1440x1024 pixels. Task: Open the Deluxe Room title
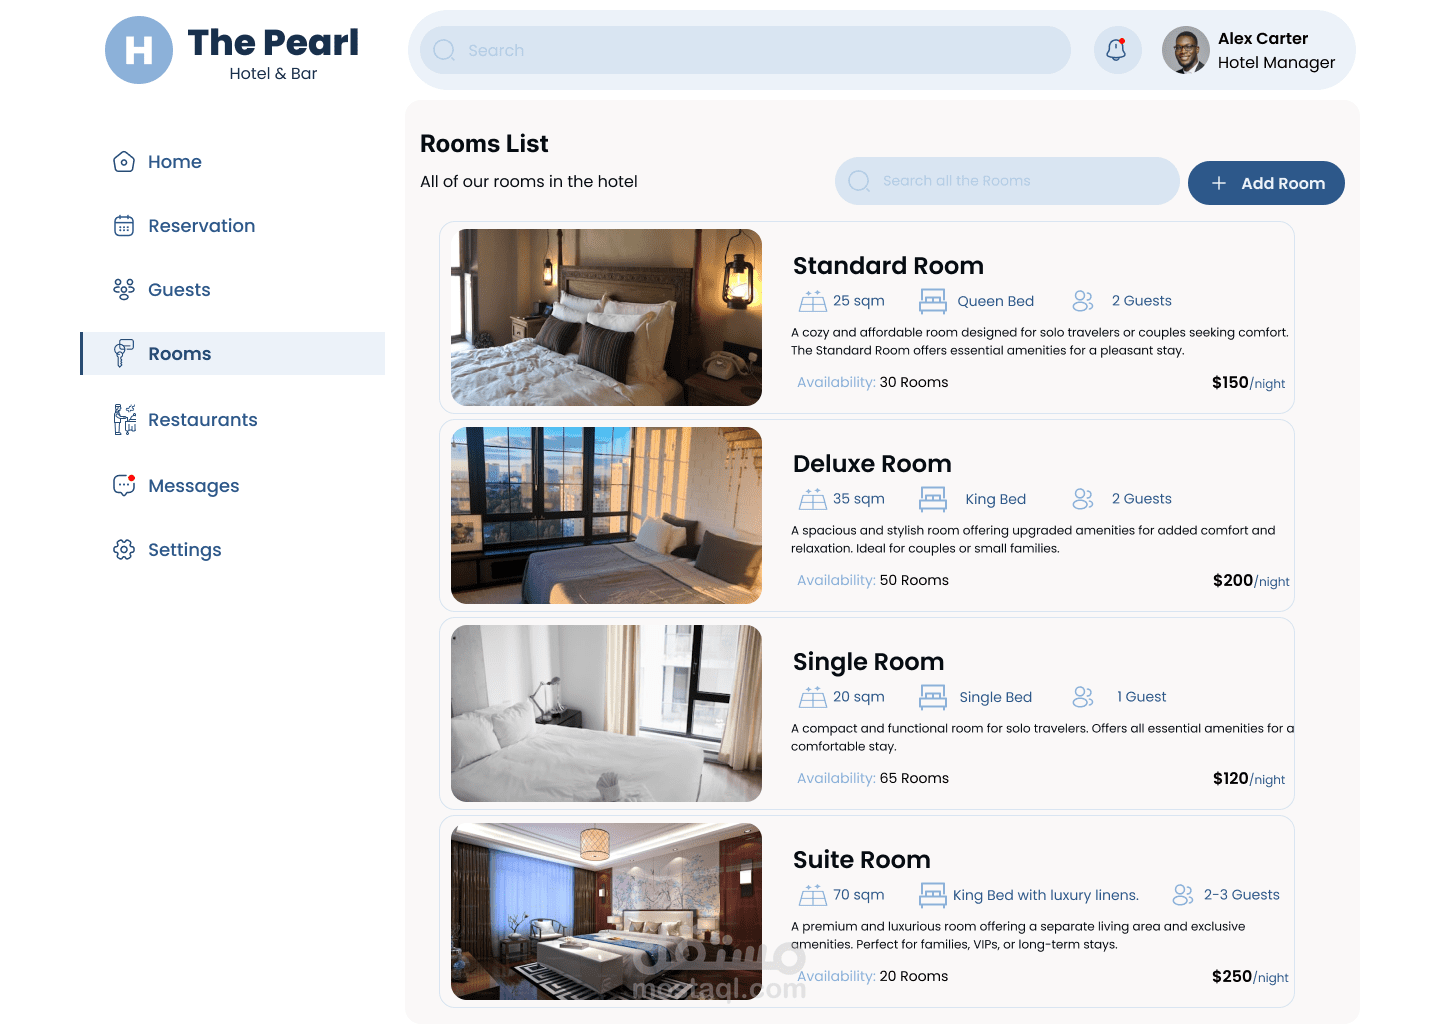(x=872, y=464)
